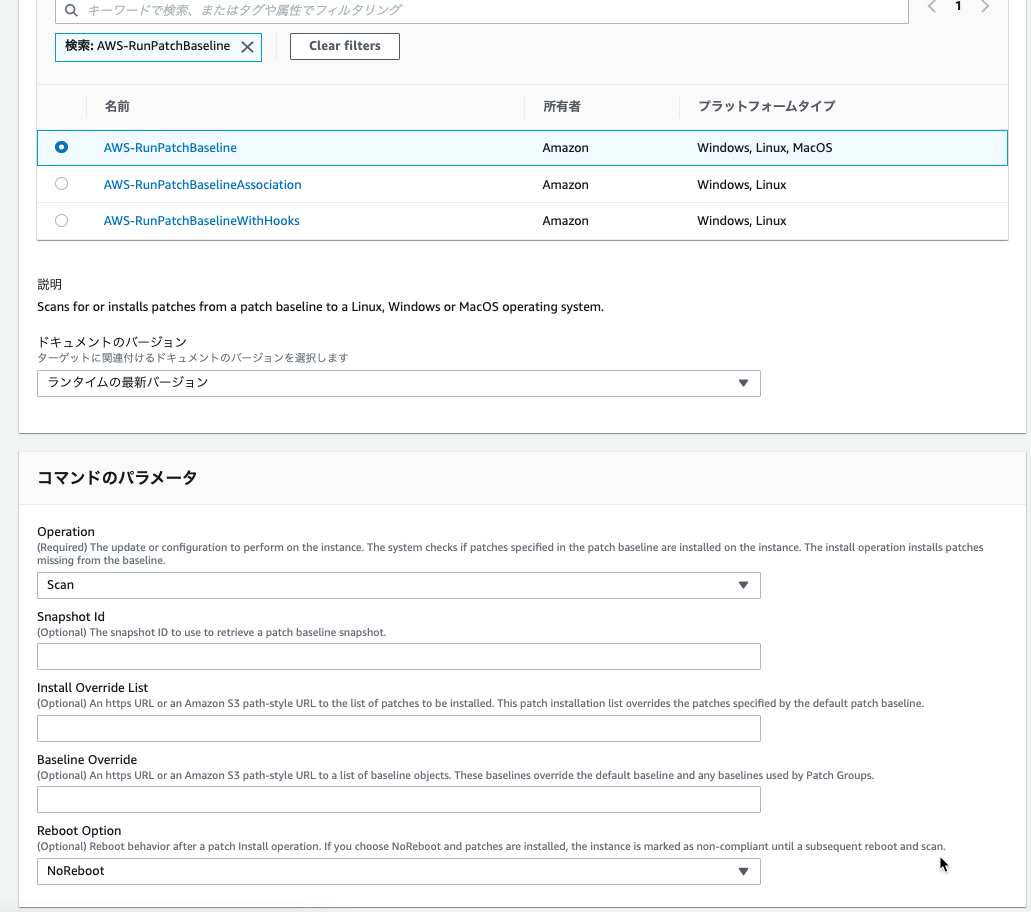The width and height of the screenshot is (1031, 912).
Task: Go to the next results page
Action: coord(984,7)
